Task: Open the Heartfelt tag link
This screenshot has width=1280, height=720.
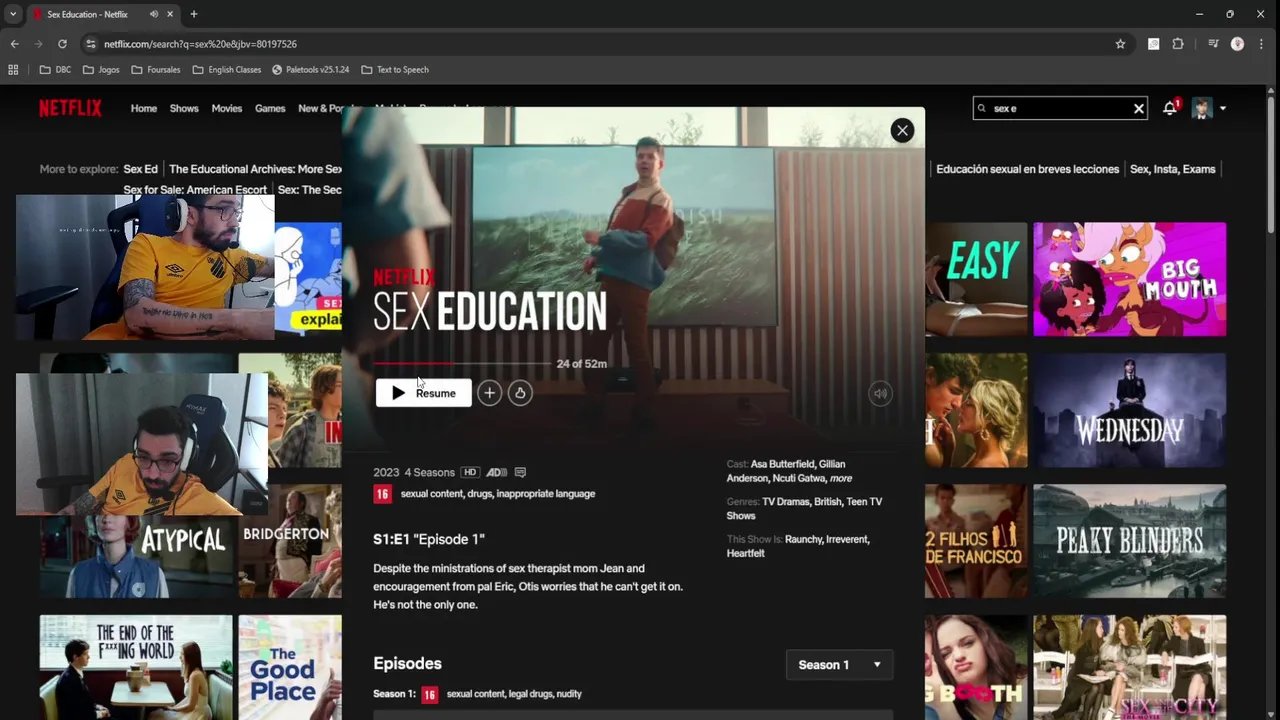Action: pyautogui.click(x=746, y=553)
